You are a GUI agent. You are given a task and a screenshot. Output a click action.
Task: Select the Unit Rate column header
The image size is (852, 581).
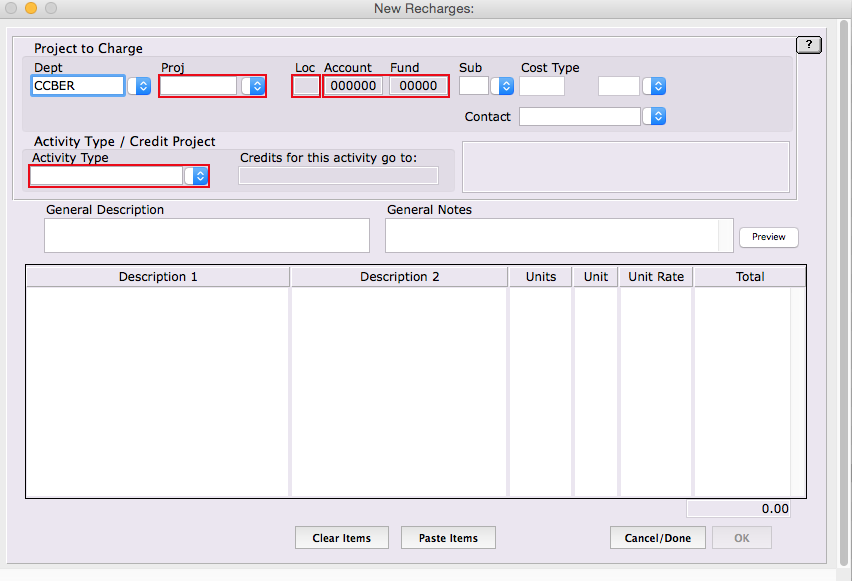pyautogui.click(x=656, y=277)
